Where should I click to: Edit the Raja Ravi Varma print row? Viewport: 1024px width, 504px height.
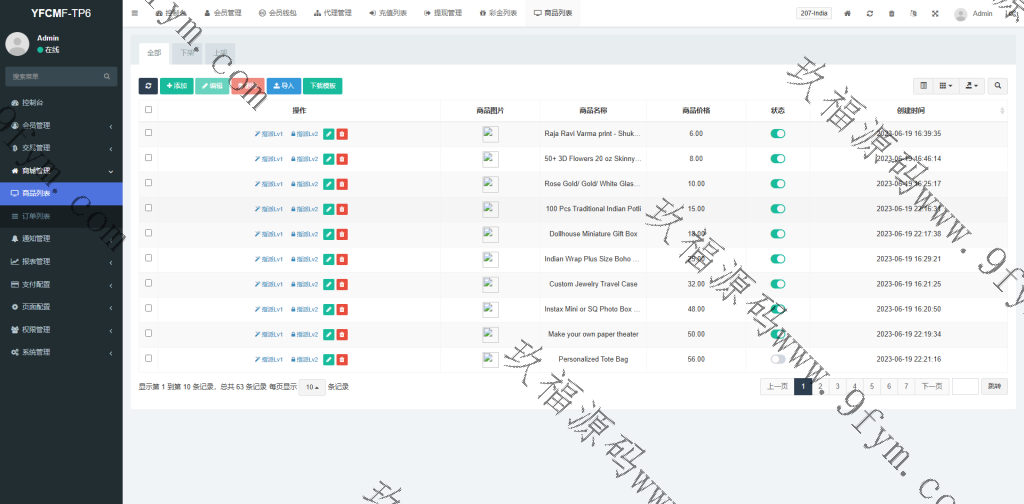click(329, 133)
